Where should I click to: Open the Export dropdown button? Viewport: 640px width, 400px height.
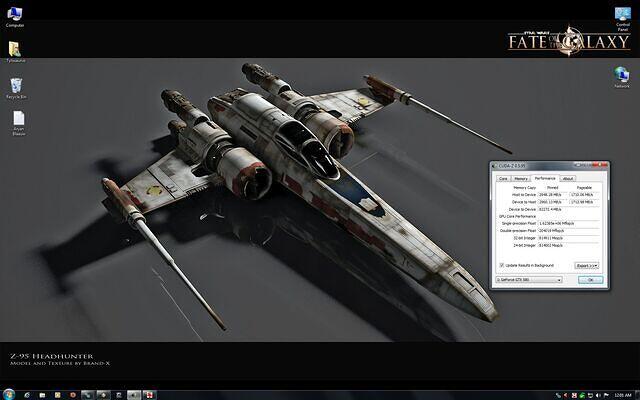pos(587,265)
